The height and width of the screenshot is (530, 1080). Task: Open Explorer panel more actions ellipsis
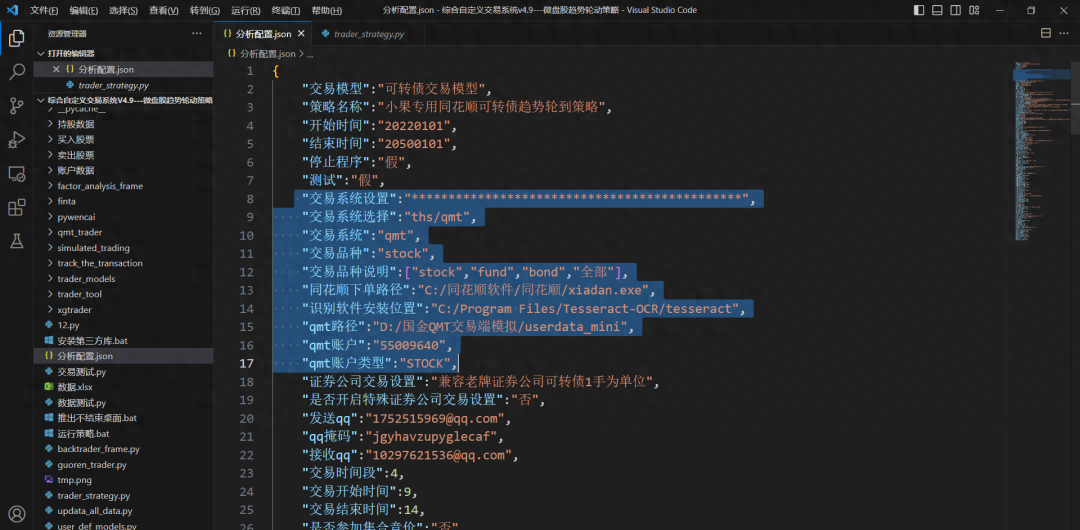(197, 33)
